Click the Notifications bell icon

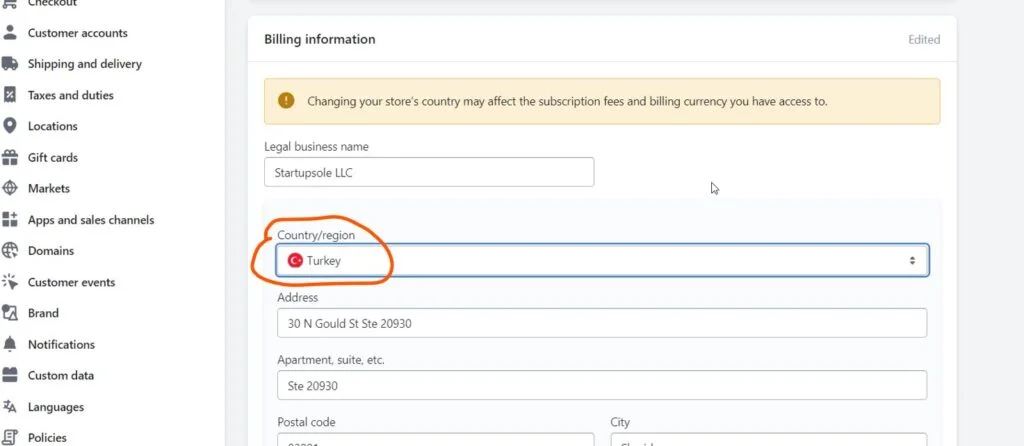pyautogui.click(x=10, y=344)
